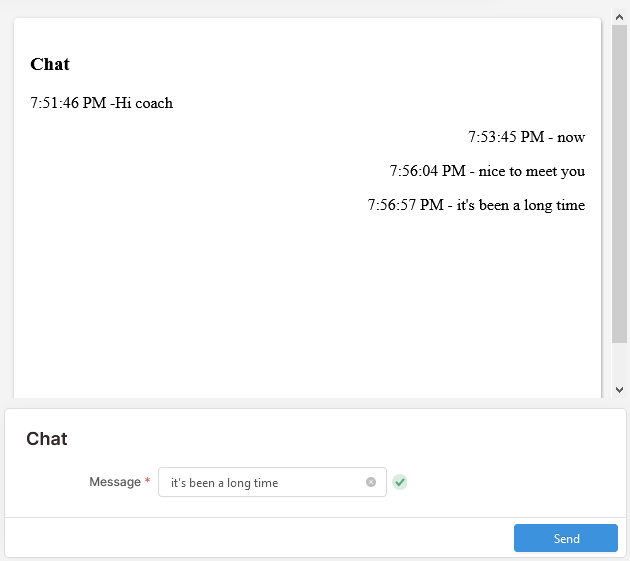Click the Message field label
This screenshot has height=561, width=630.
pos(115,481)
